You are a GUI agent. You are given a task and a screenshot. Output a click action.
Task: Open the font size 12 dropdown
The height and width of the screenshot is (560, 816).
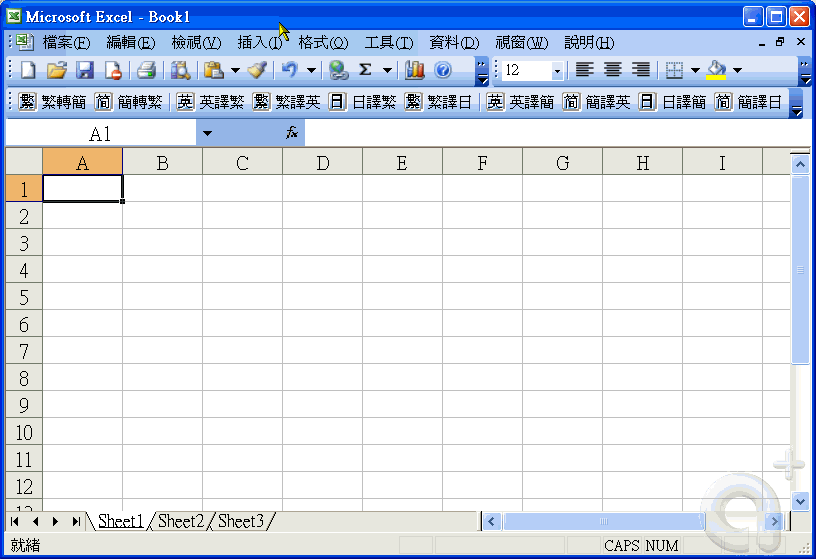tap(557, 71)
